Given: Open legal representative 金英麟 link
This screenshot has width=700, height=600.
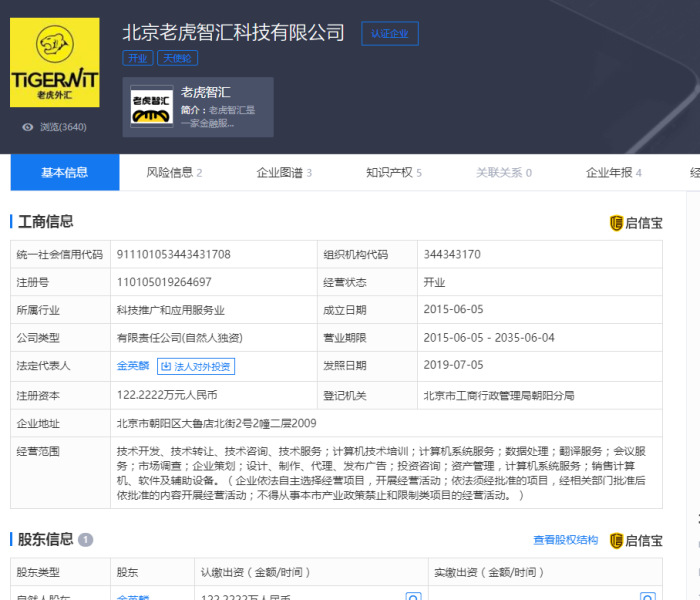Looking at the screenshot, I should [134, 366].
